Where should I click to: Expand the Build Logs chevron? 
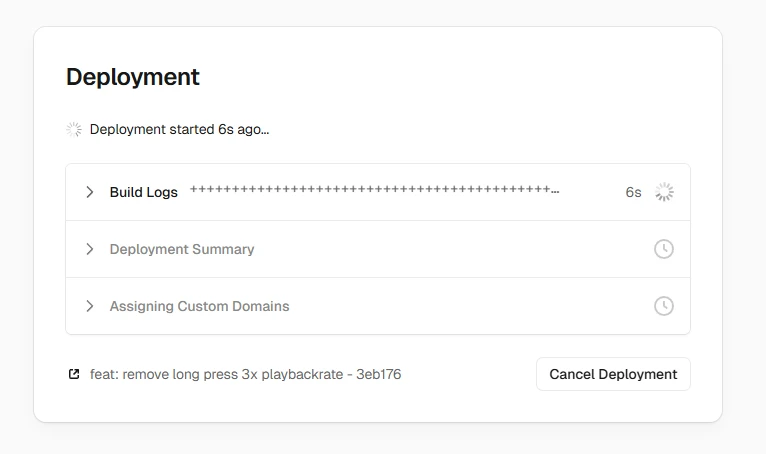pos(89,192)
